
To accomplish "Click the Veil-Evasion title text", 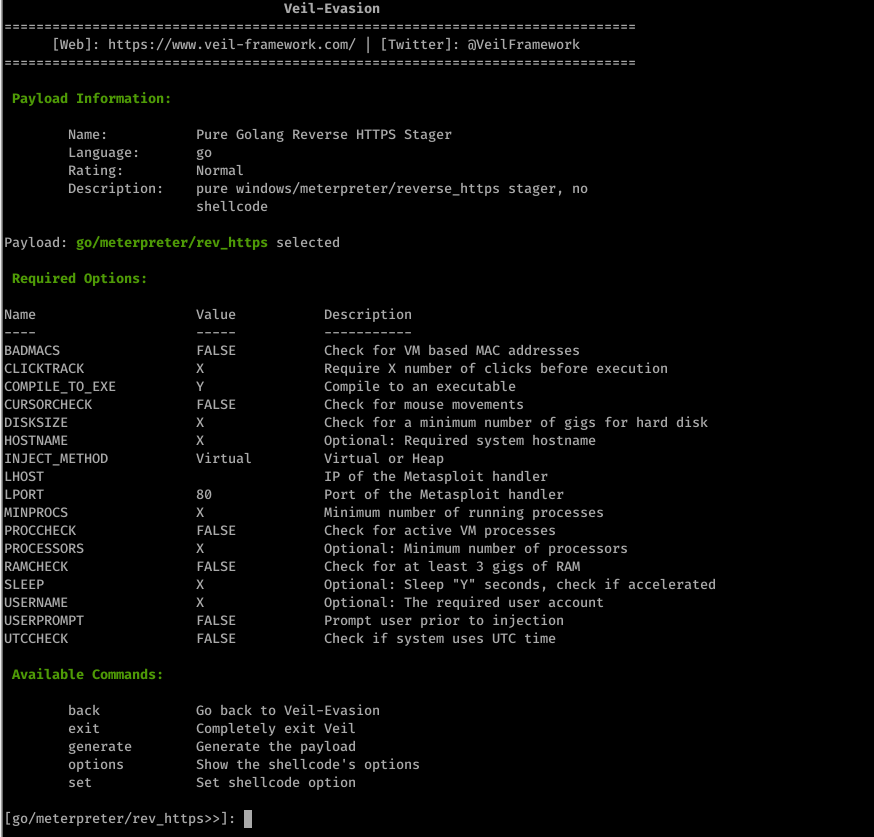I will coord(332,8).
